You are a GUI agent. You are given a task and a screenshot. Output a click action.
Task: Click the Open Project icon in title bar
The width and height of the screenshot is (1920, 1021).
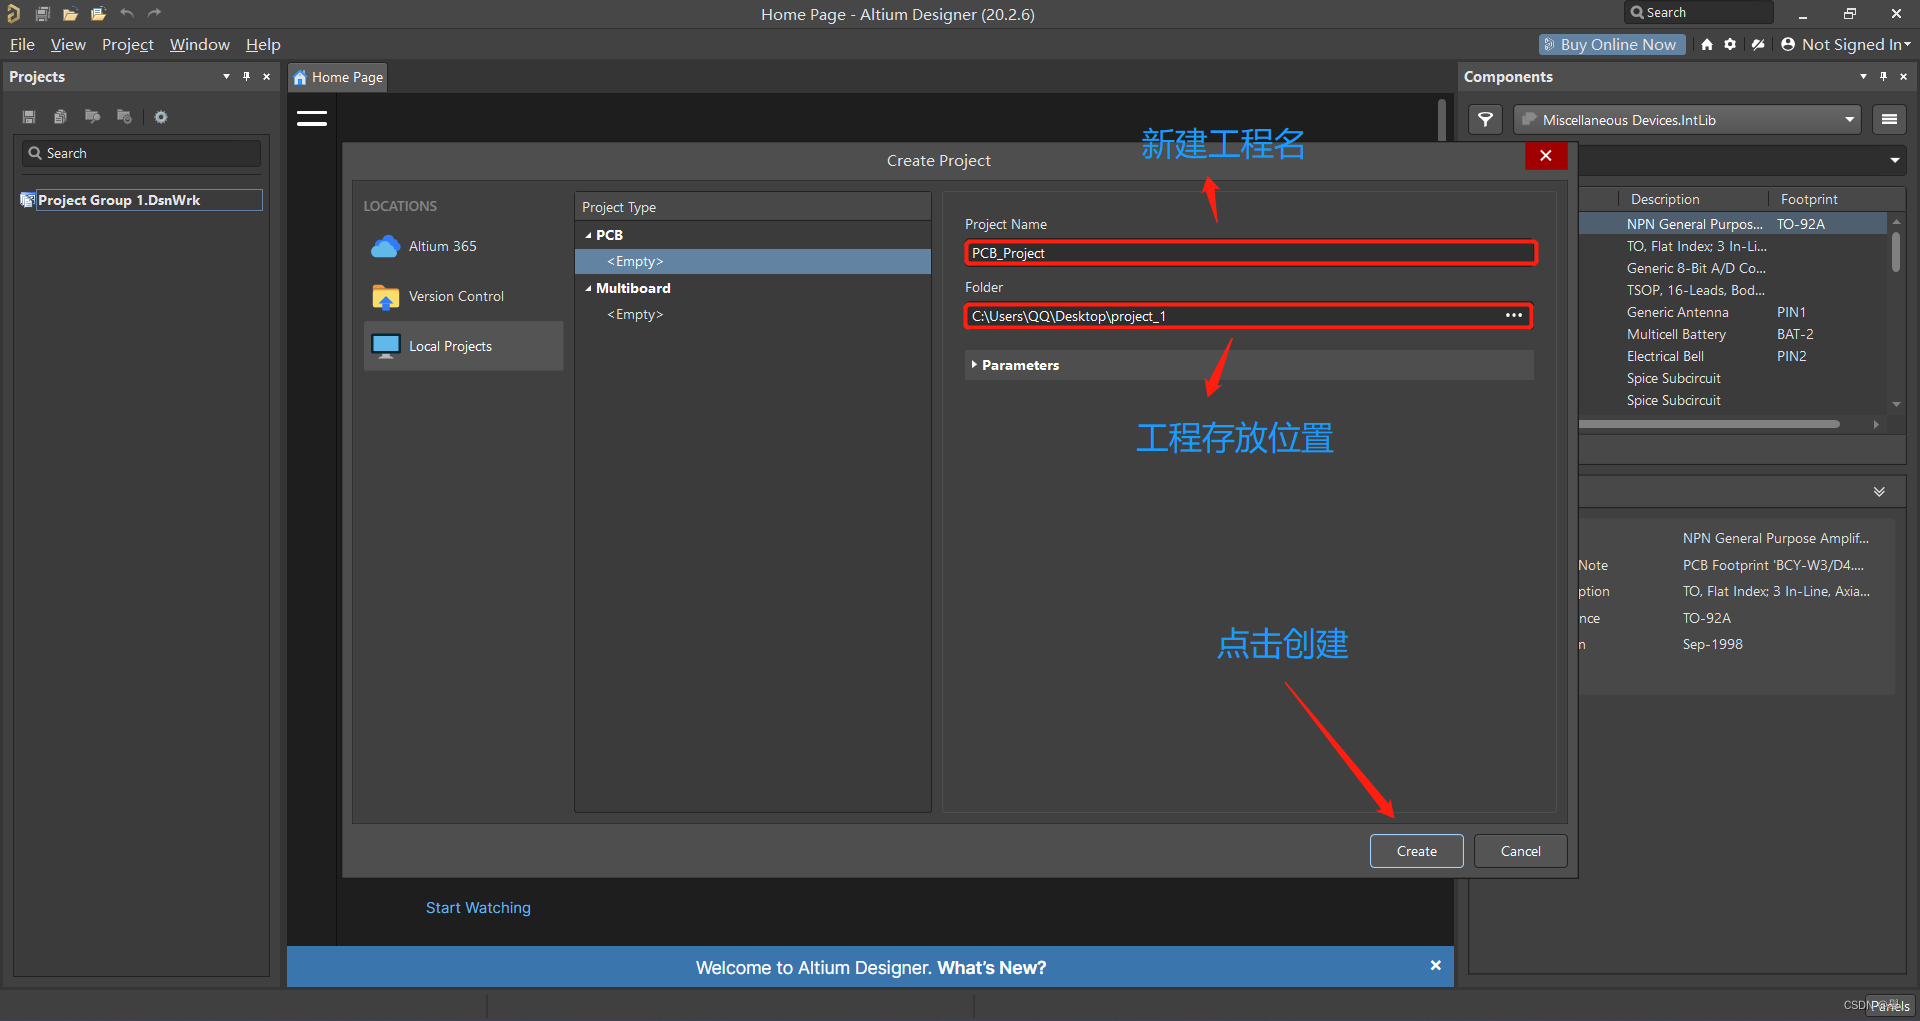[98, 14]
